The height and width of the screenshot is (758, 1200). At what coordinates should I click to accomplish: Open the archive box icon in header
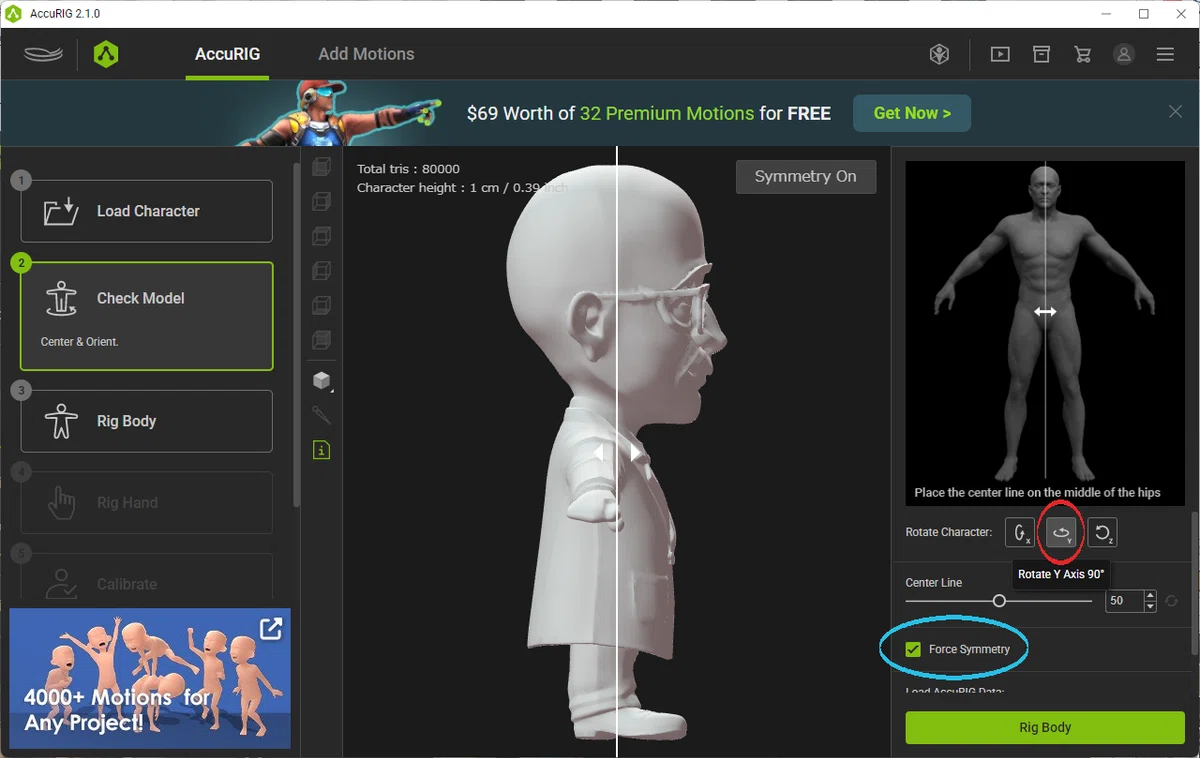(x=1041, y=54)
